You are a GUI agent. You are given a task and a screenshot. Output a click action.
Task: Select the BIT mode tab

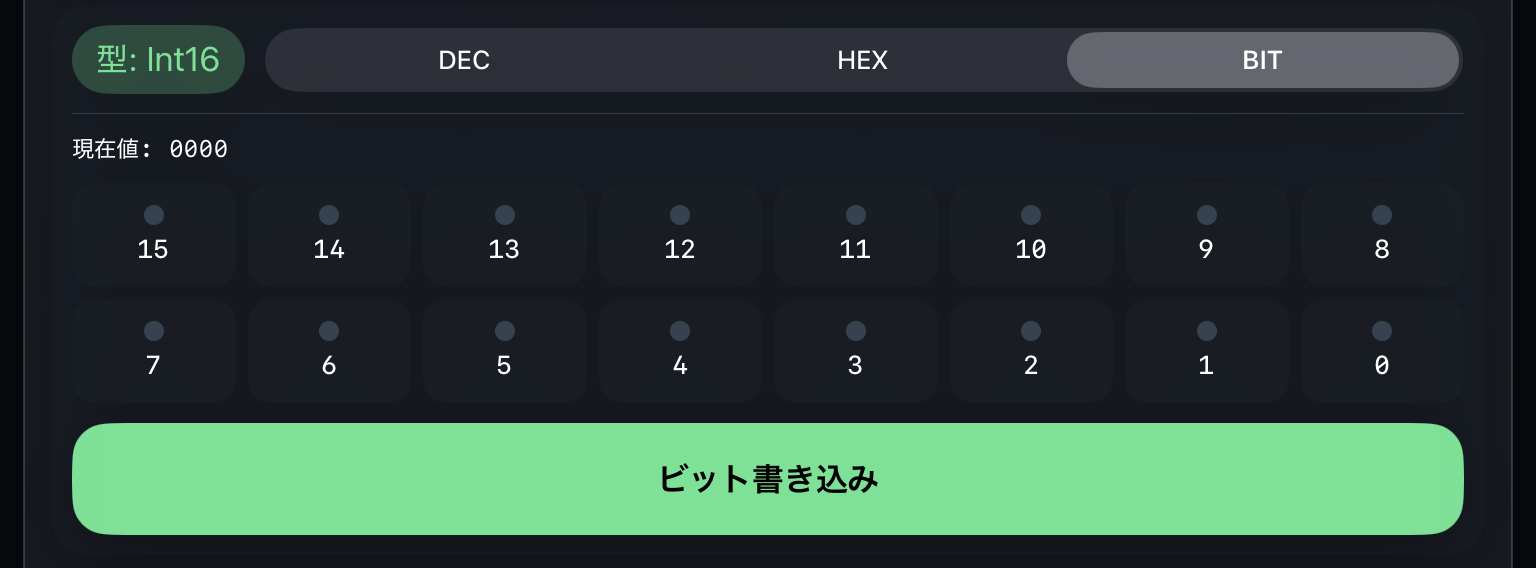click(1263, 60)
